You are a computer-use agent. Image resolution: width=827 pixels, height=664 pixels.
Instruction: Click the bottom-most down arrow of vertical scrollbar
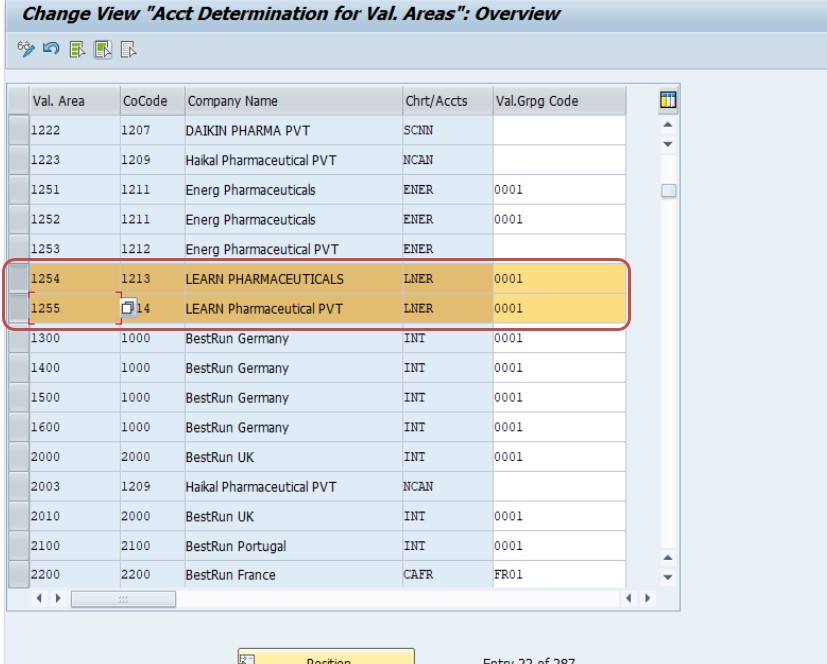[668, 577]
